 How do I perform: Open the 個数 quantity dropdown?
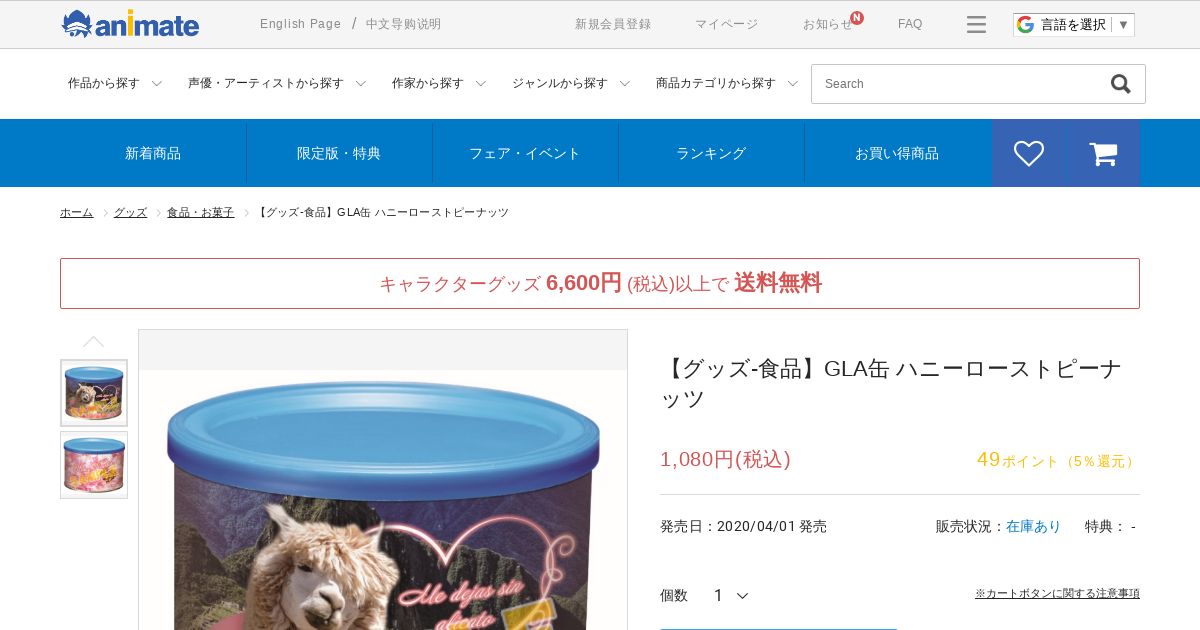[x=731, y=595]
